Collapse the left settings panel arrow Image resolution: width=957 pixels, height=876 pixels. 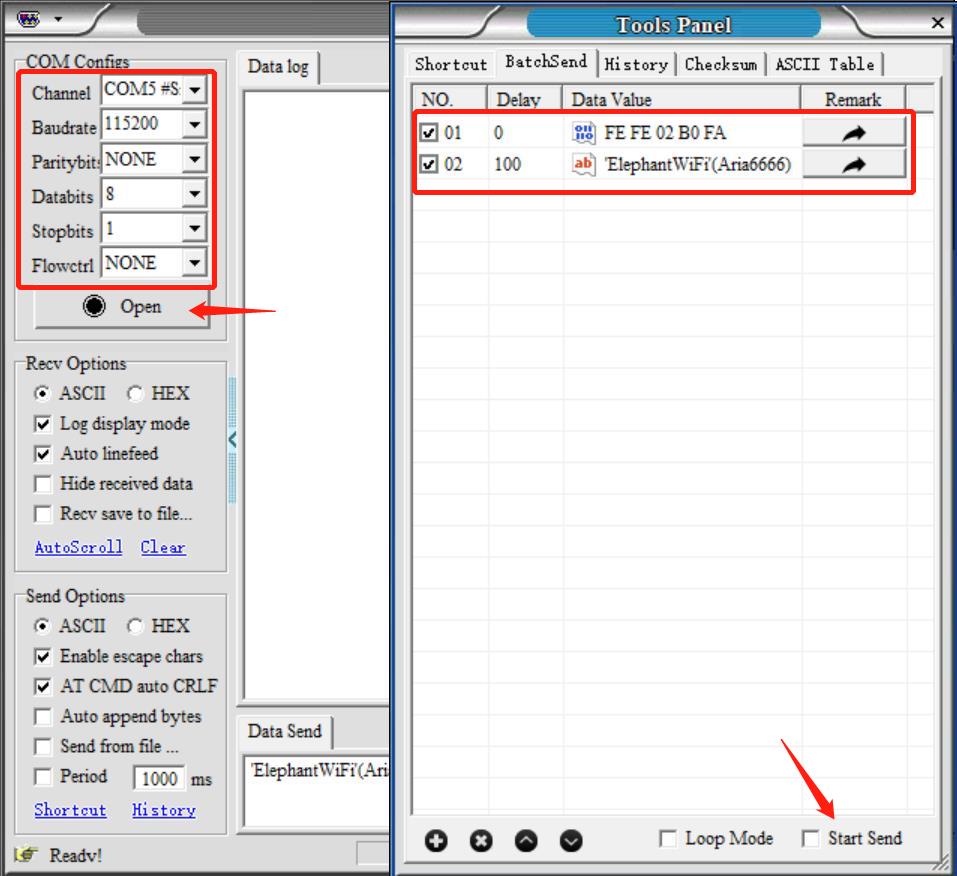point(233,440)
